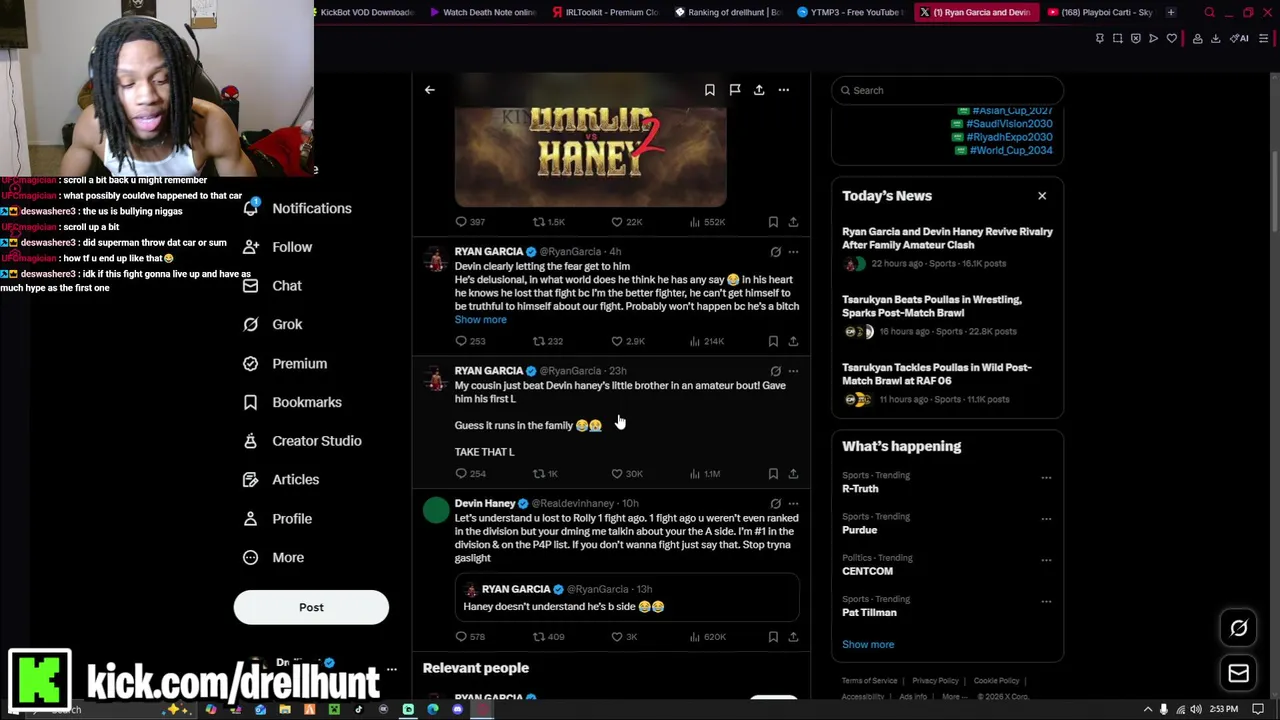Screen dimensions: 1280x720
Task: Open Premium in the sidebar
Action: [x=285, y=363]
